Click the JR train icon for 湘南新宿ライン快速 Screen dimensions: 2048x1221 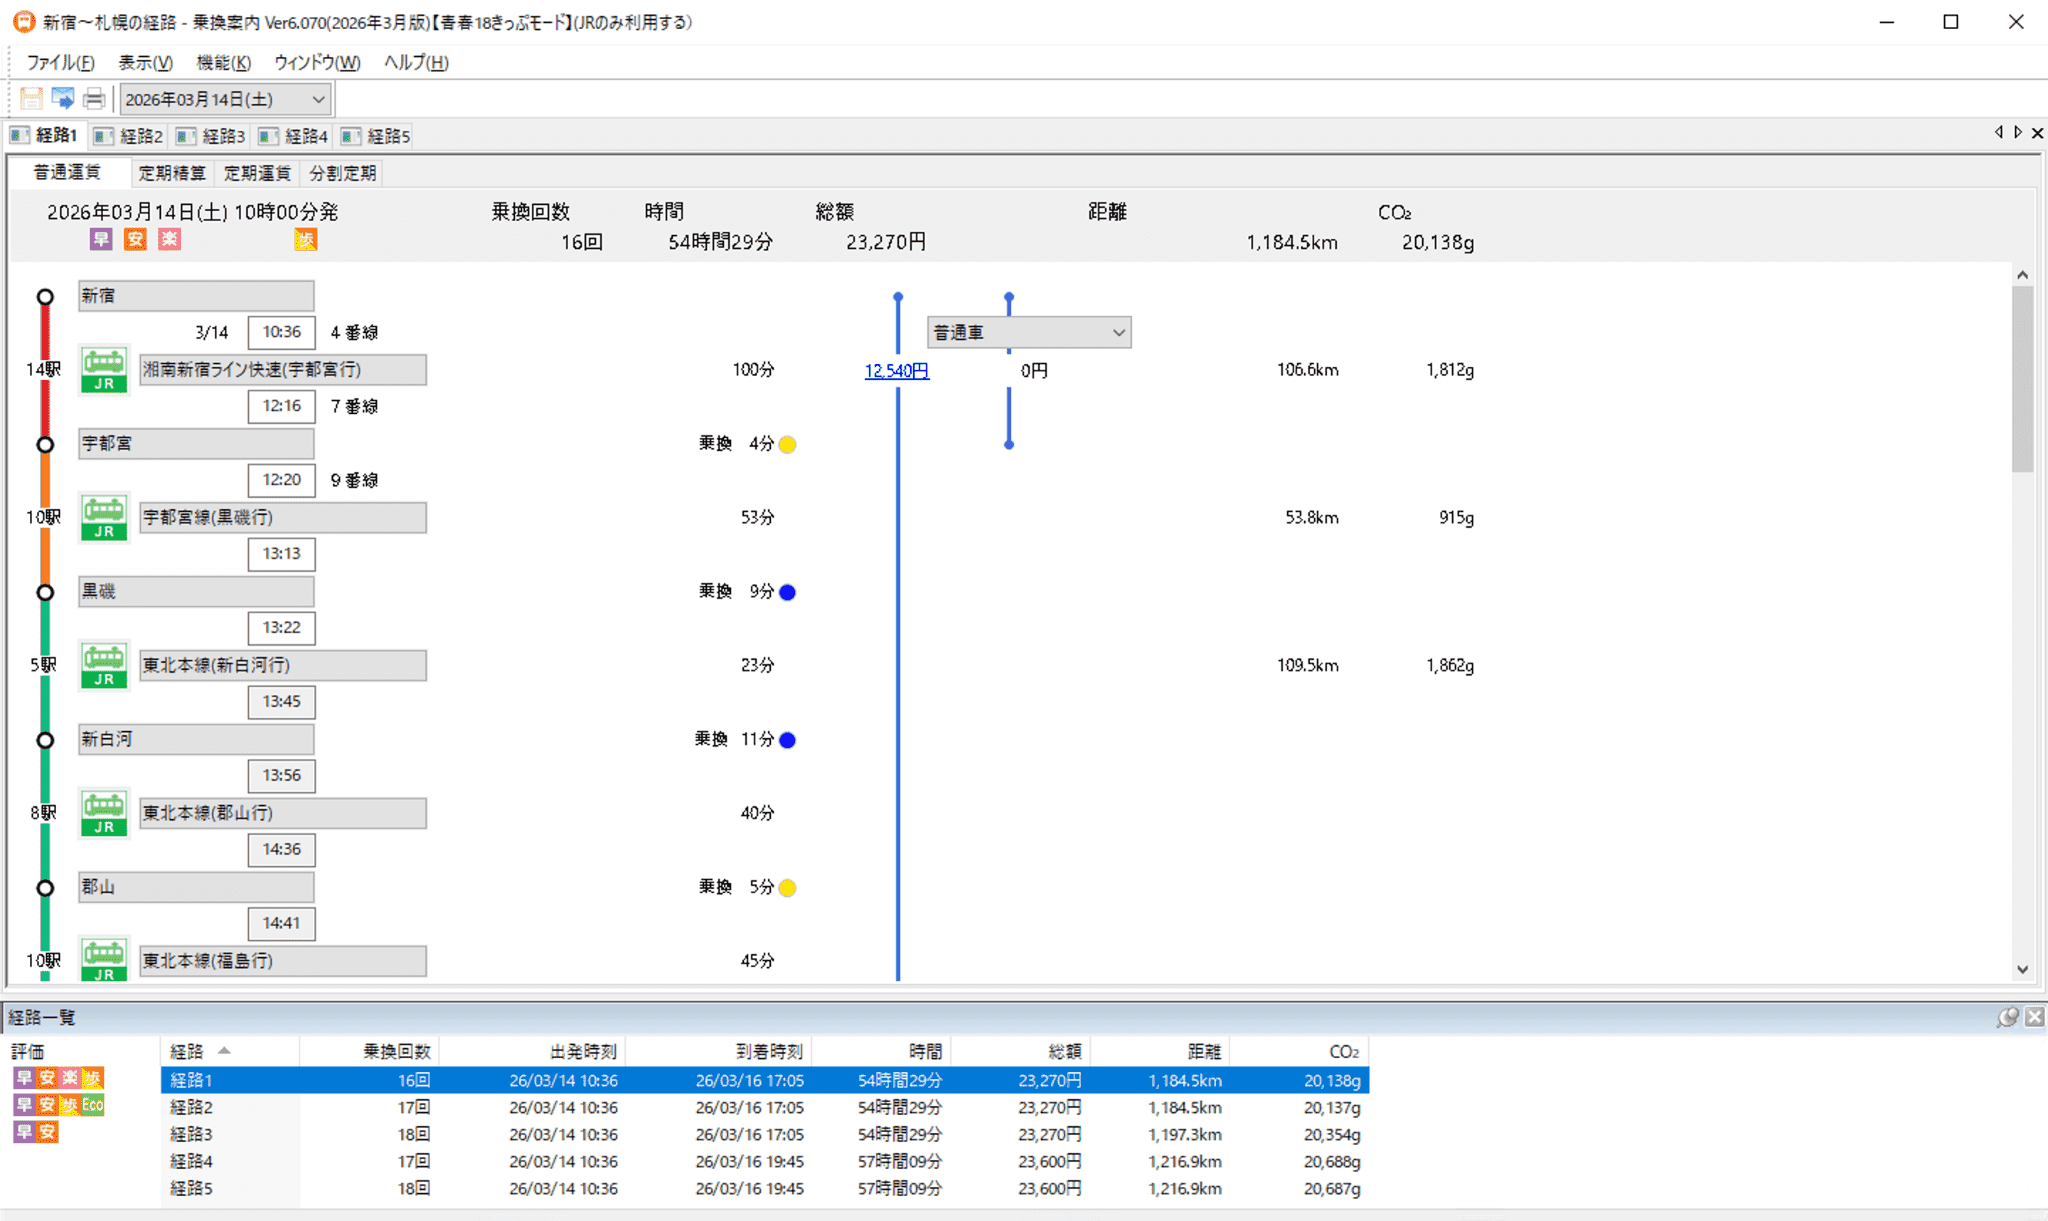104,370
